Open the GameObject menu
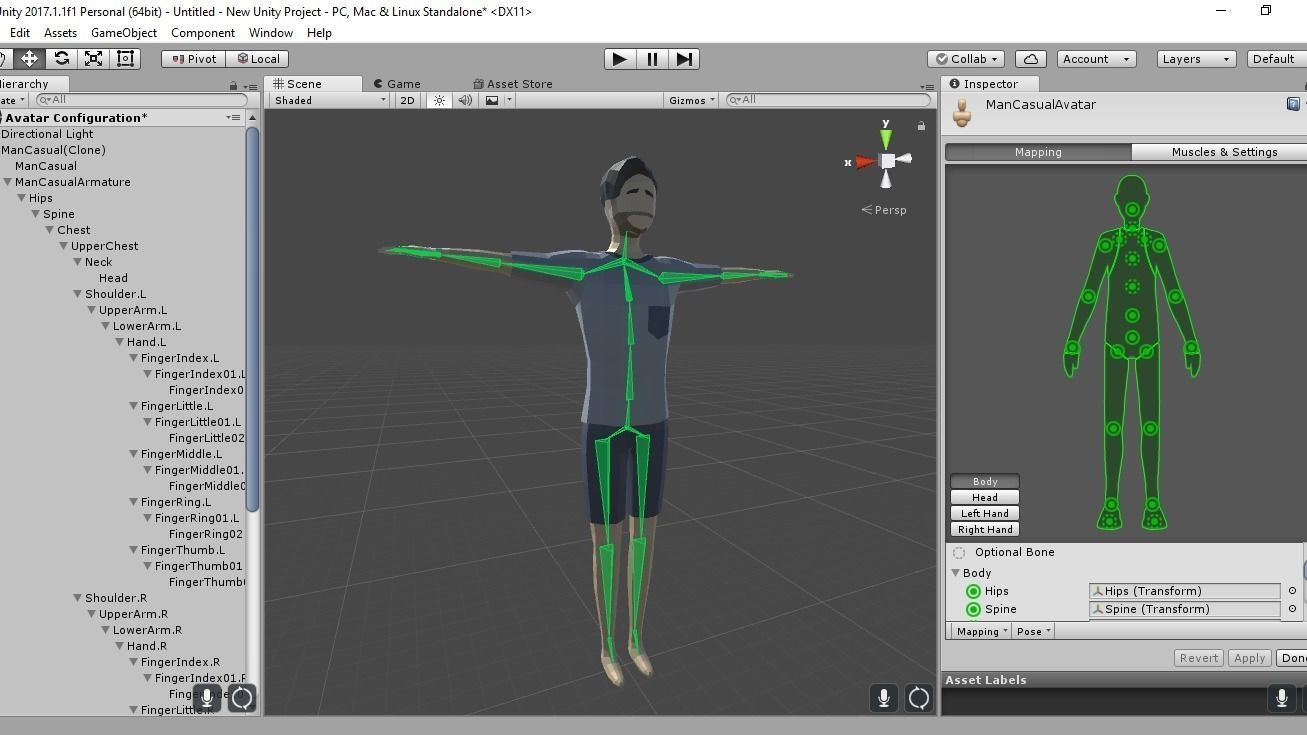 point(124,33)
